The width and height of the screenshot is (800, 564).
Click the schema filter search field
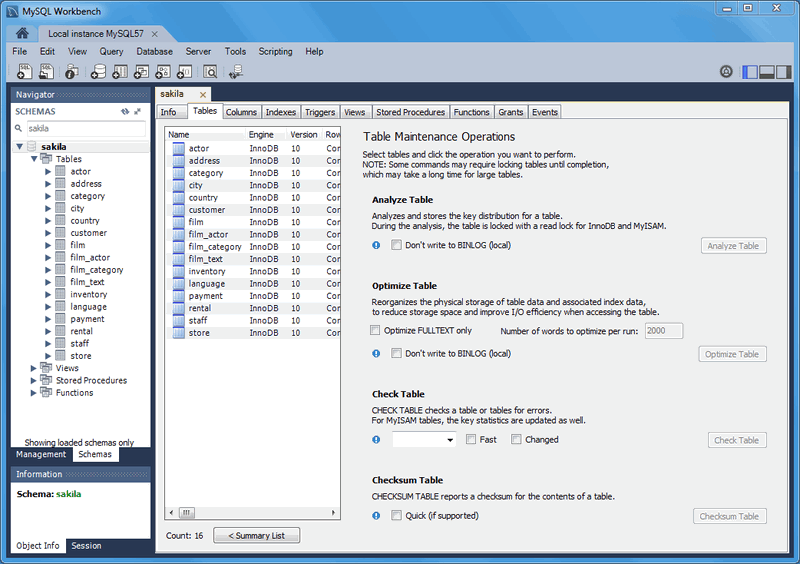click(x=85, y=128)
